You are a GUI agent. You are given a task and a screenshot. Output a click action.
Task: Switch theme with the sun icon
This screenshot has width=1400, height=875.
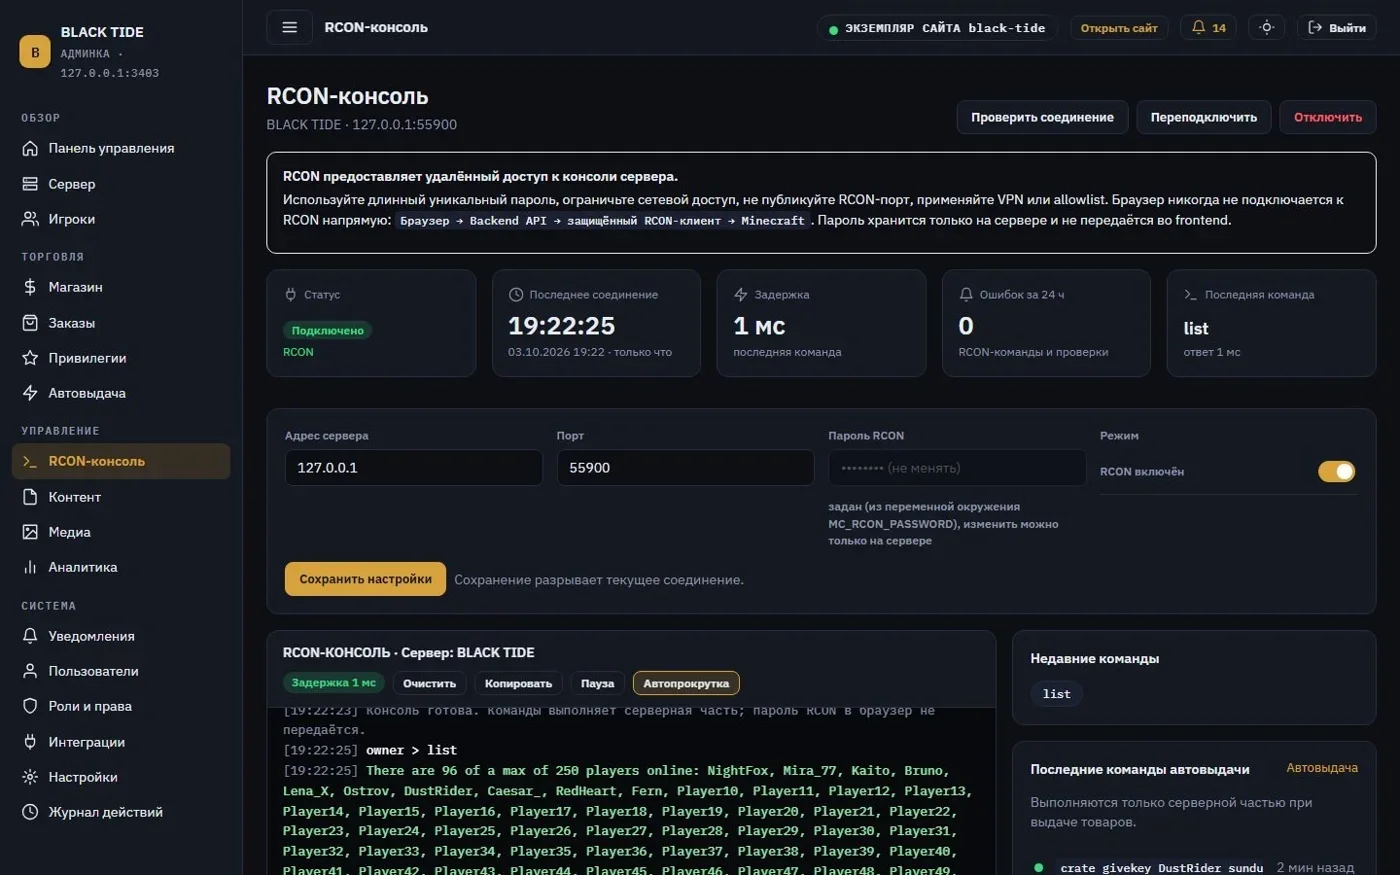click(1266, 28)
